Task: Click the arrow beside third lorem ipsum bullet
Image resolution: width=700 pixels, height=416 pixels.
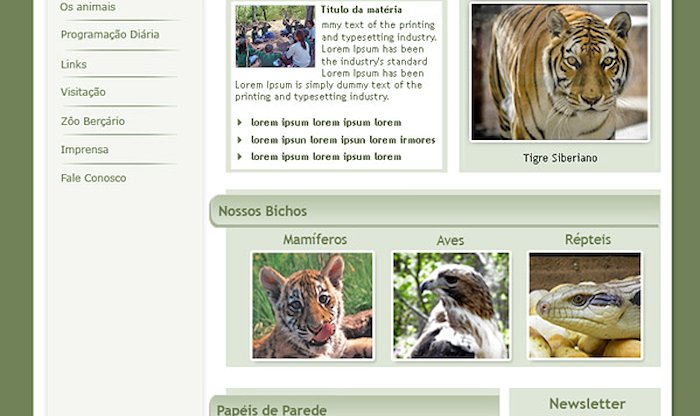Action: (x=240, y=157)
